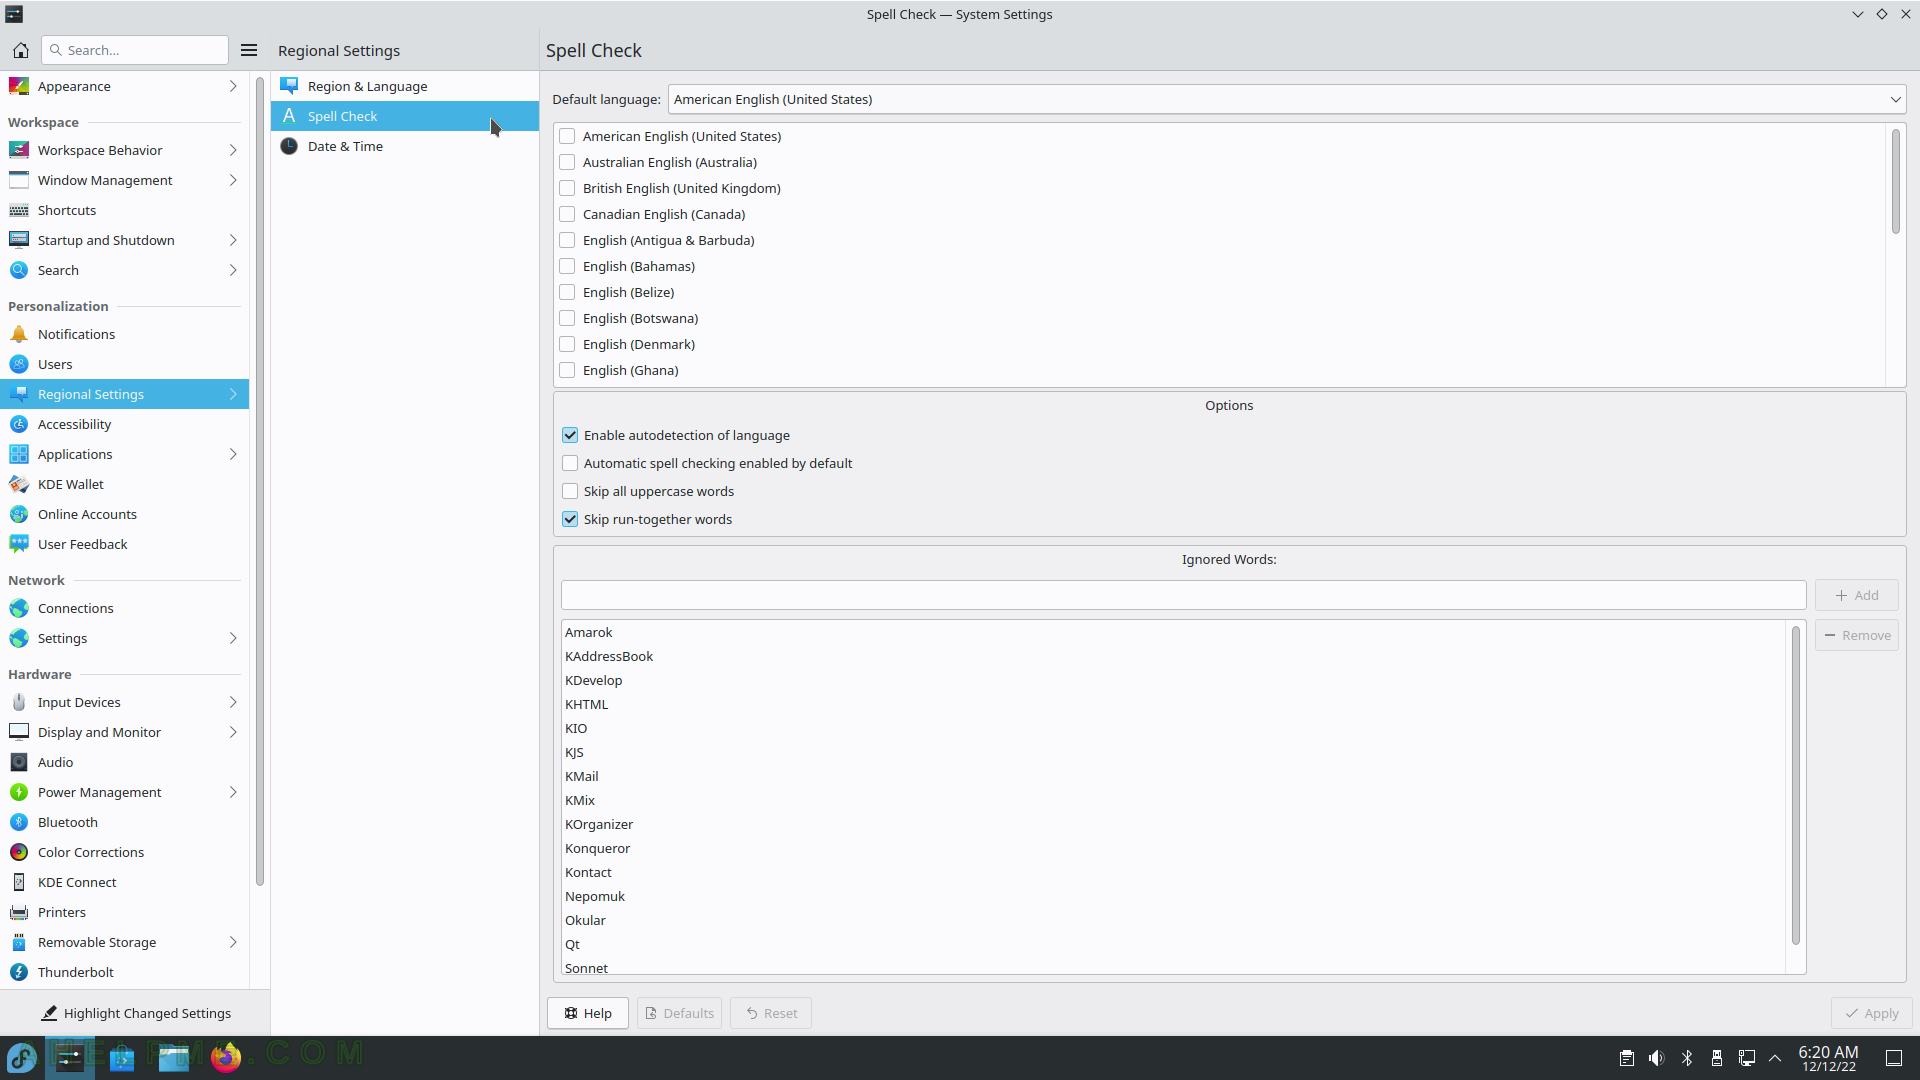Expand the Applications category arrow
The width and height of the screenshot is (1920, 1080).
pos(233,454)
